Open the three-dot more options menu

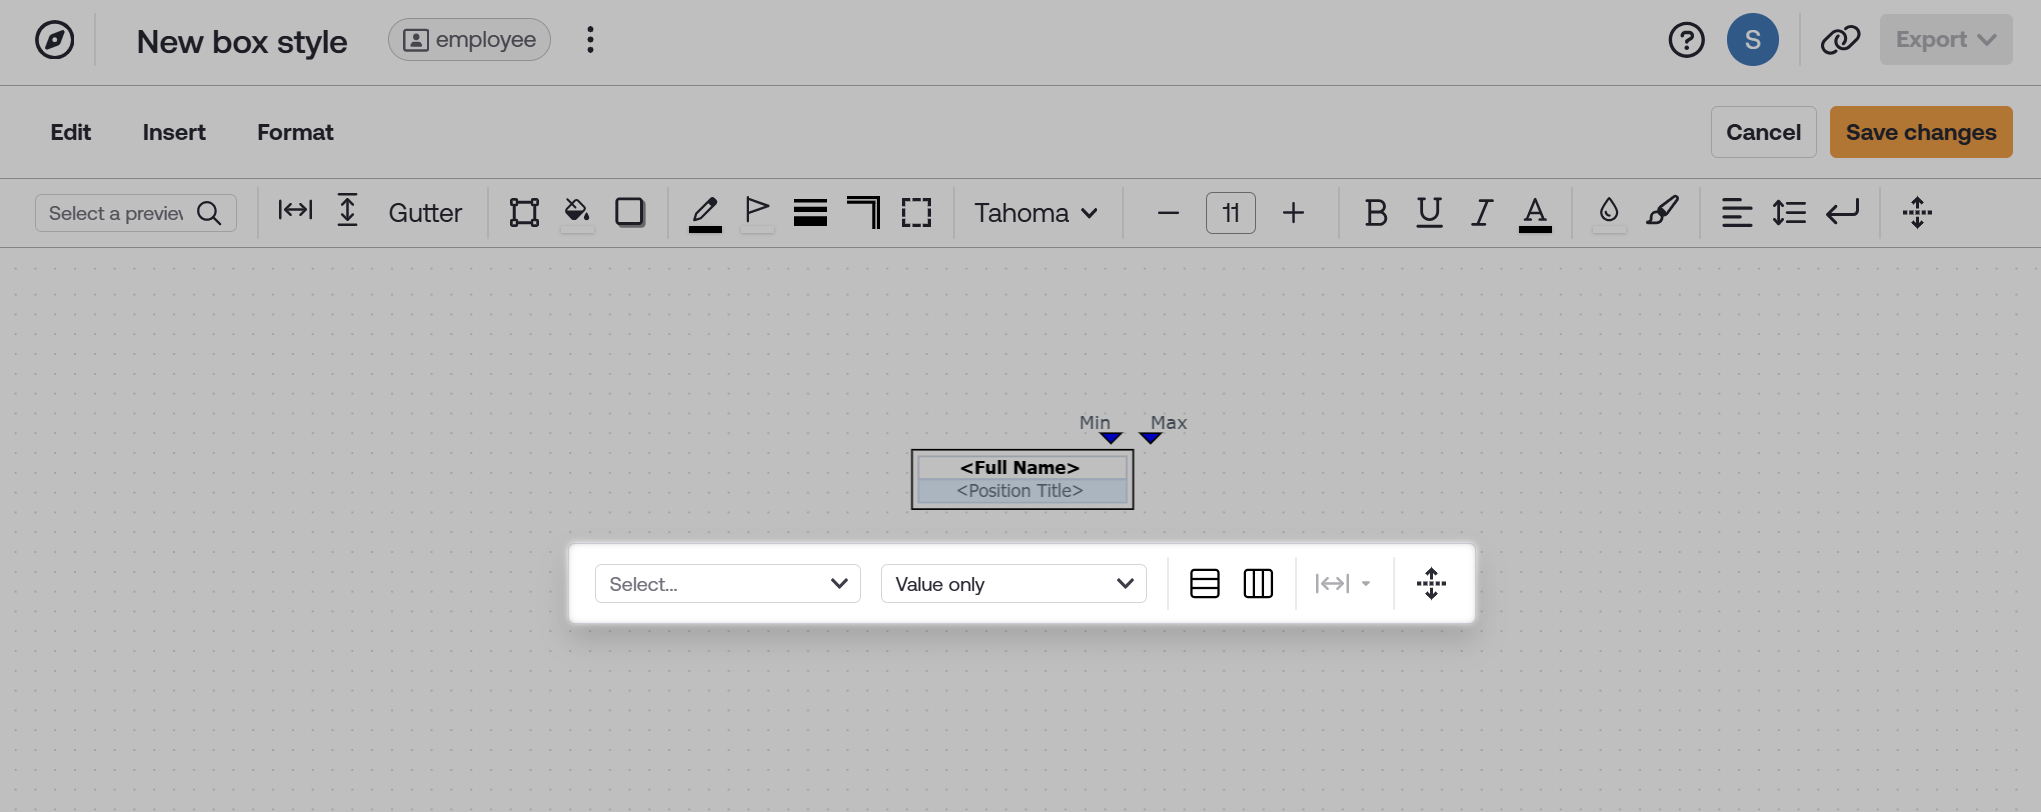coord(590,40)
